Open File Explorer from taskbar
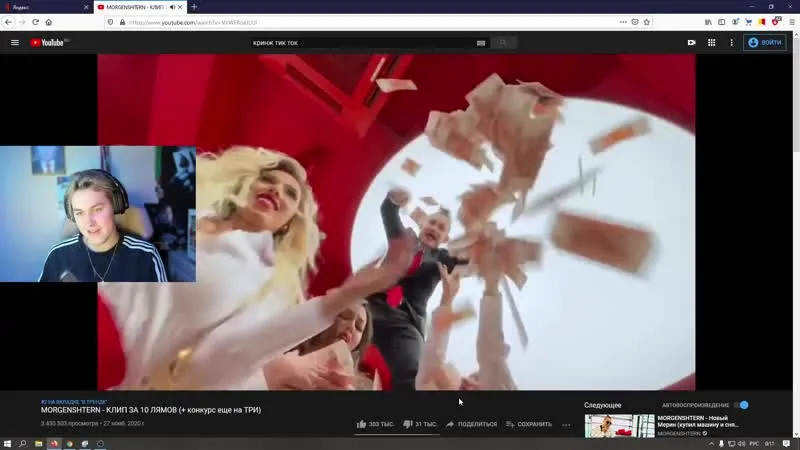The width and height of the screenshot is (800, 450). [x=38, y=444]
